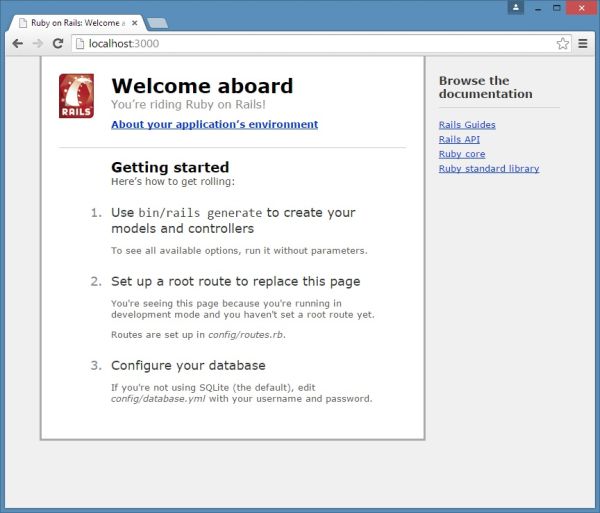Click the config/routes.rb text
Viewport: 600px width, 513px height.
click(x=245, y=335)
